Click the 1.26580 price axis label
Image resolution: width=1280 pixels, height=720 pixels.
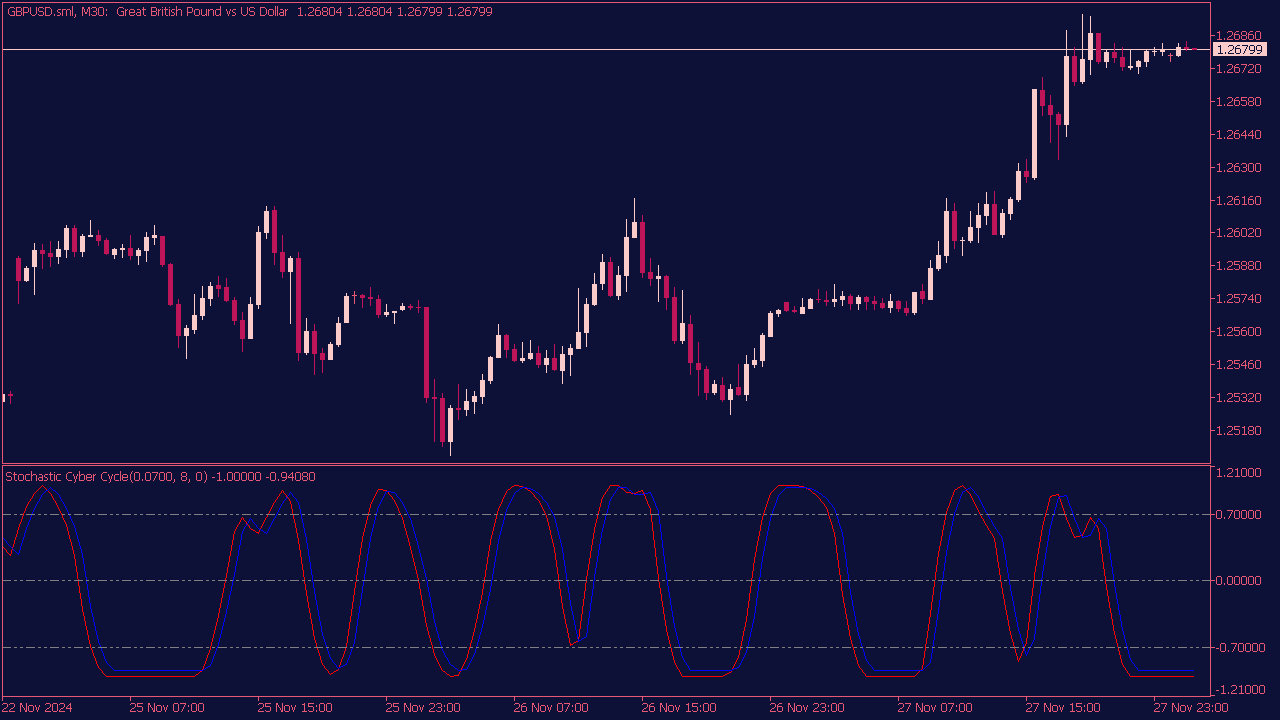pyautogui.click(x=1241, y=102)
